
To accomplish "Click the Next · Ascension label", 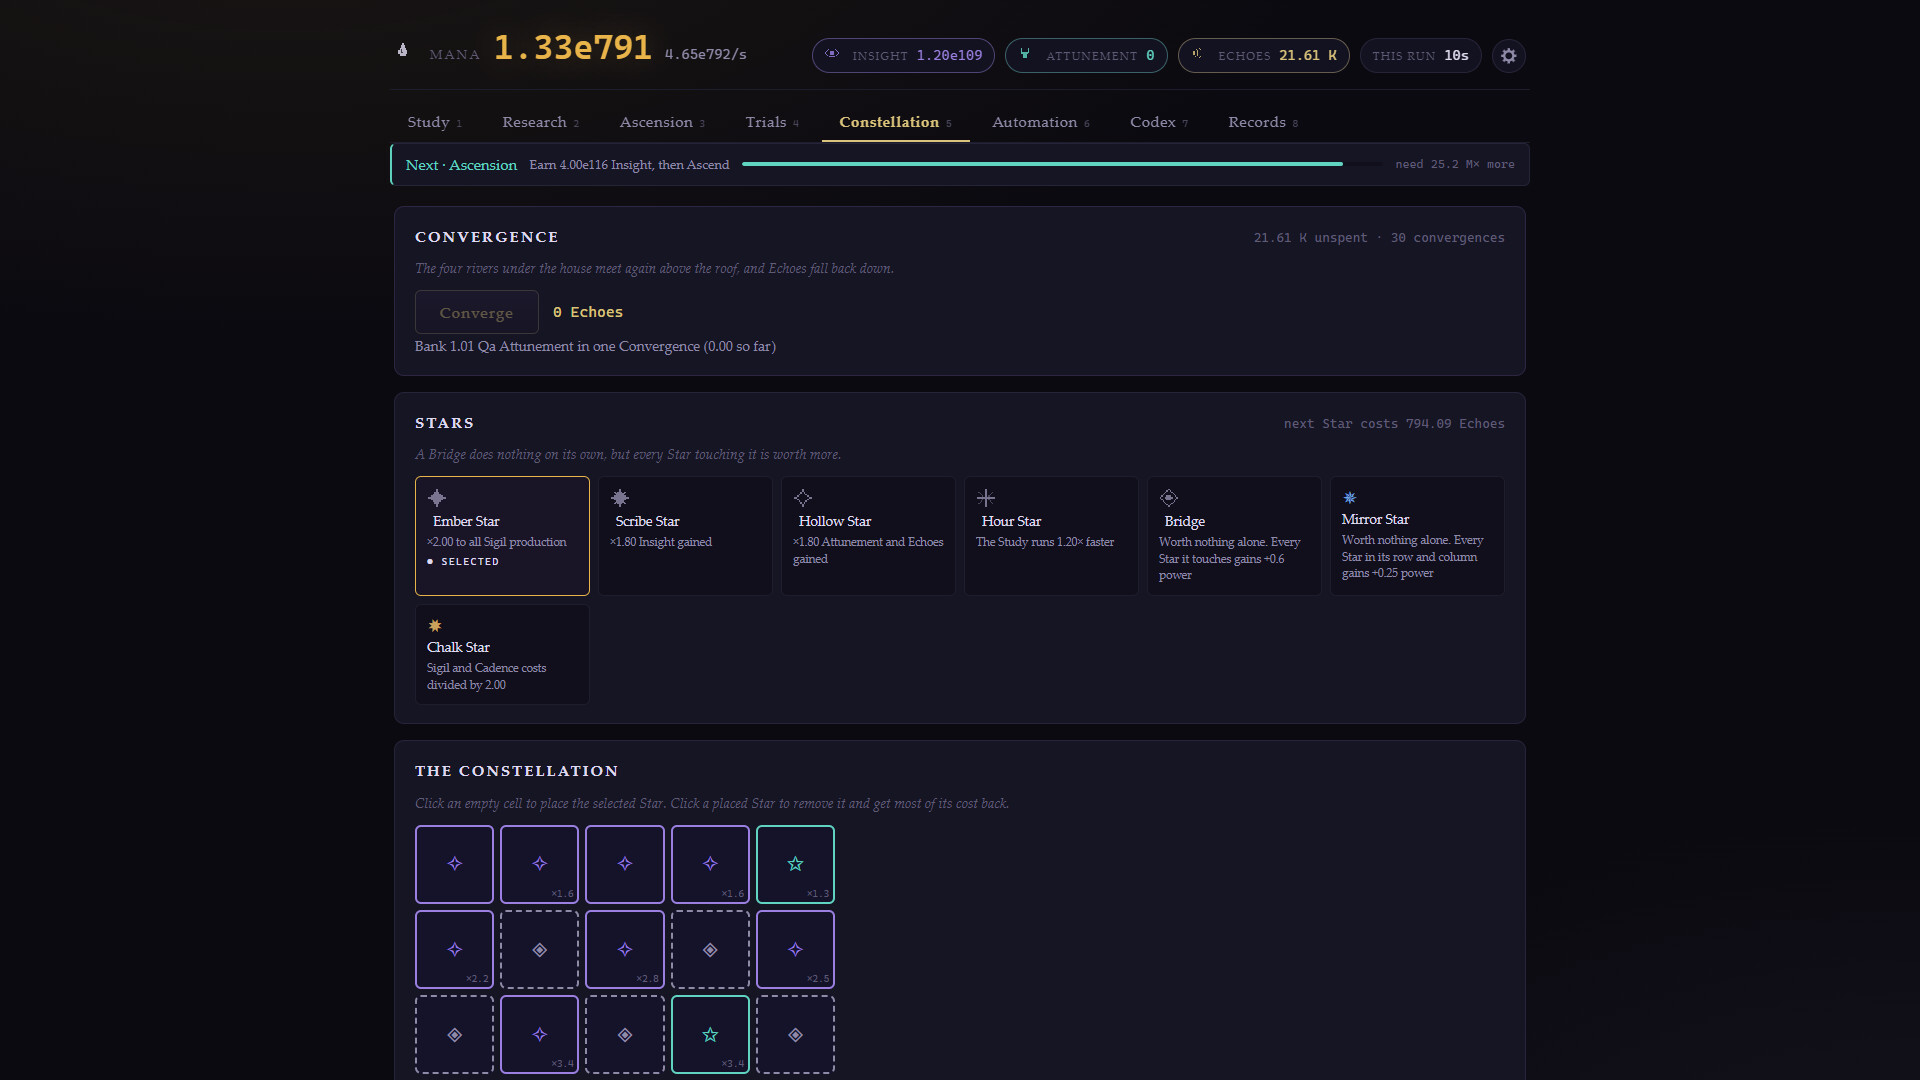I will click(461, 165).
